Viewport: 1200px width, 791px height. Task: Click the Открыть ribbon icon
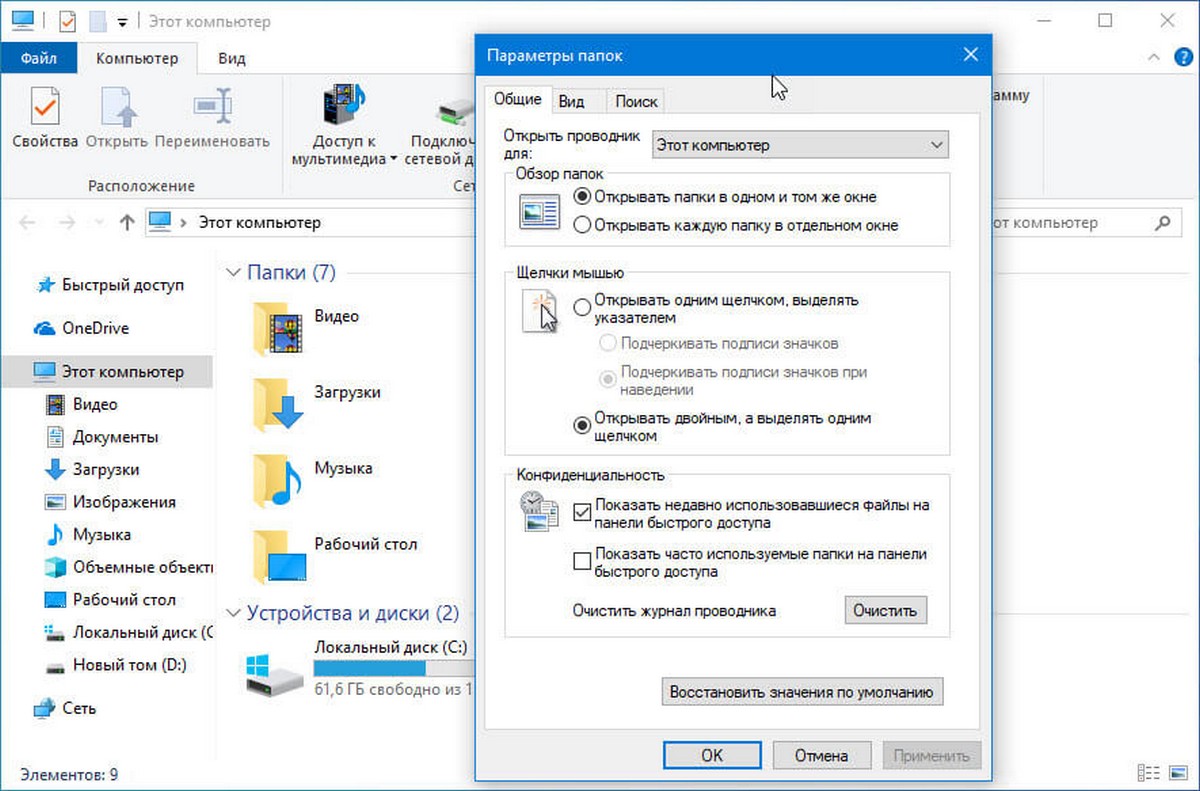(118, 108)
